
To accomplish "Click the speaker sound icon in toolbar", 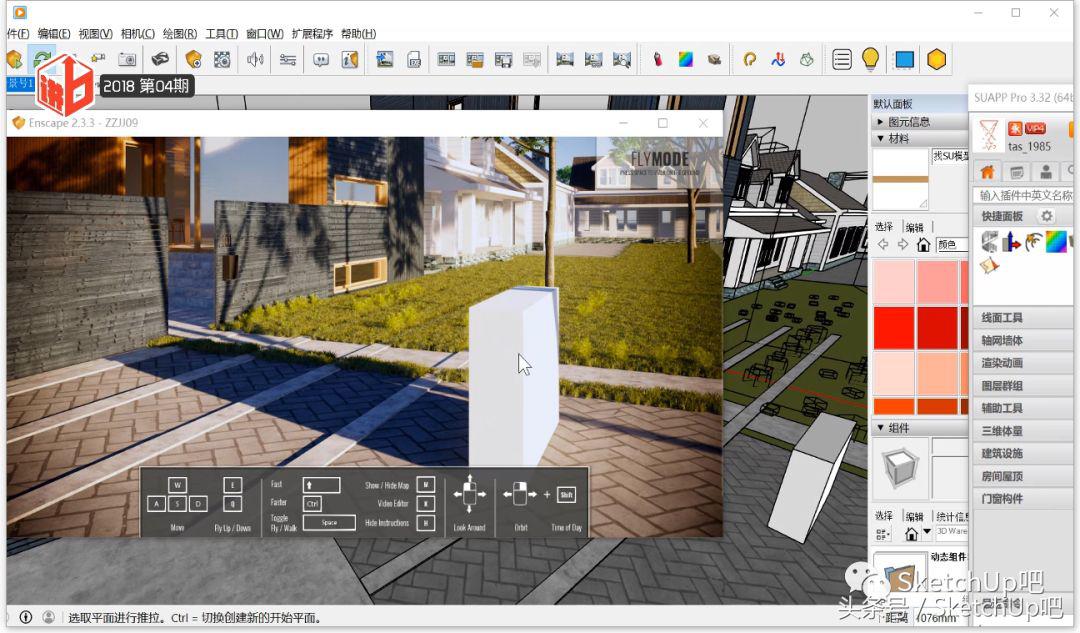I will (255, 59).
